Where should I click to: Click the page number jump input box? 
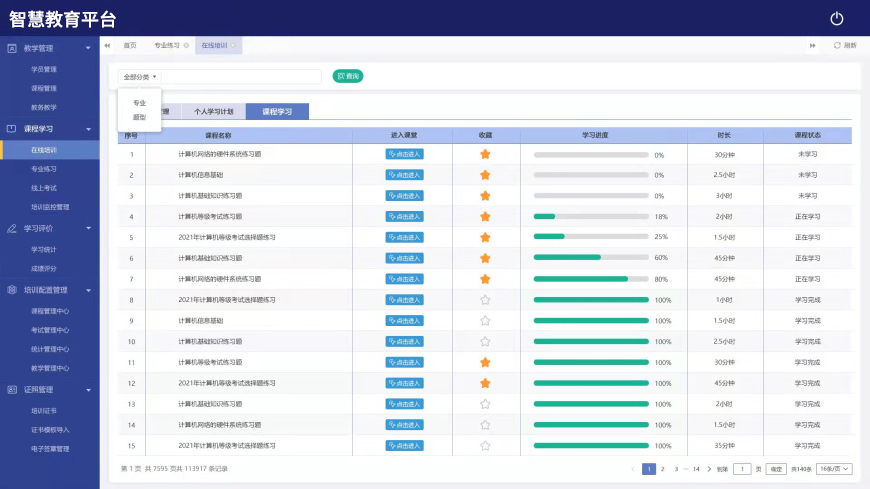[742, 469]
